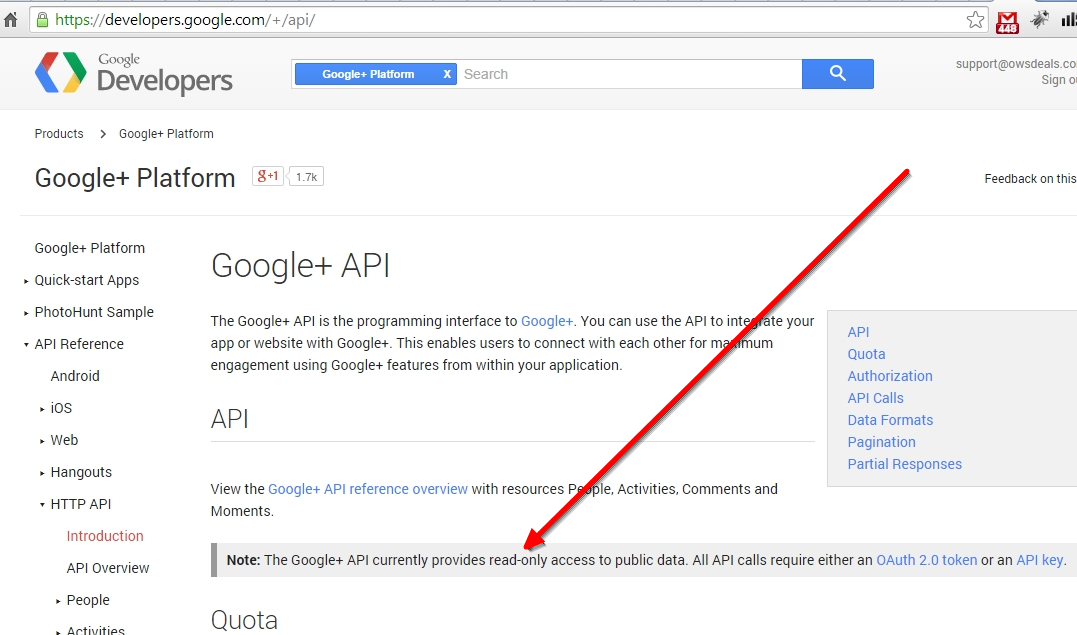Jump to API Calls section
The width and height of the screenshot is (1077, 635).
click(876, 398)
